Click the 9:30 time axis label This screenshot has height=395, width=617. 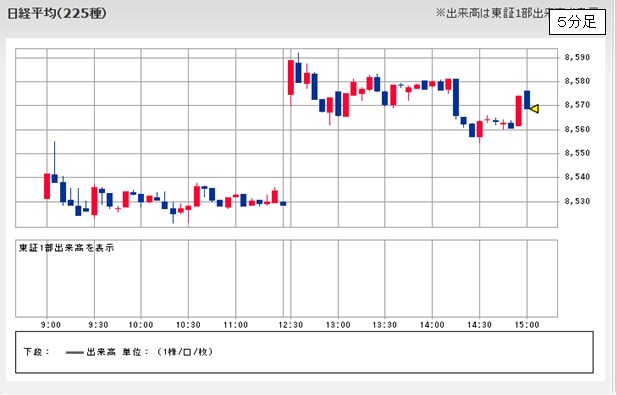pos(98,325)
